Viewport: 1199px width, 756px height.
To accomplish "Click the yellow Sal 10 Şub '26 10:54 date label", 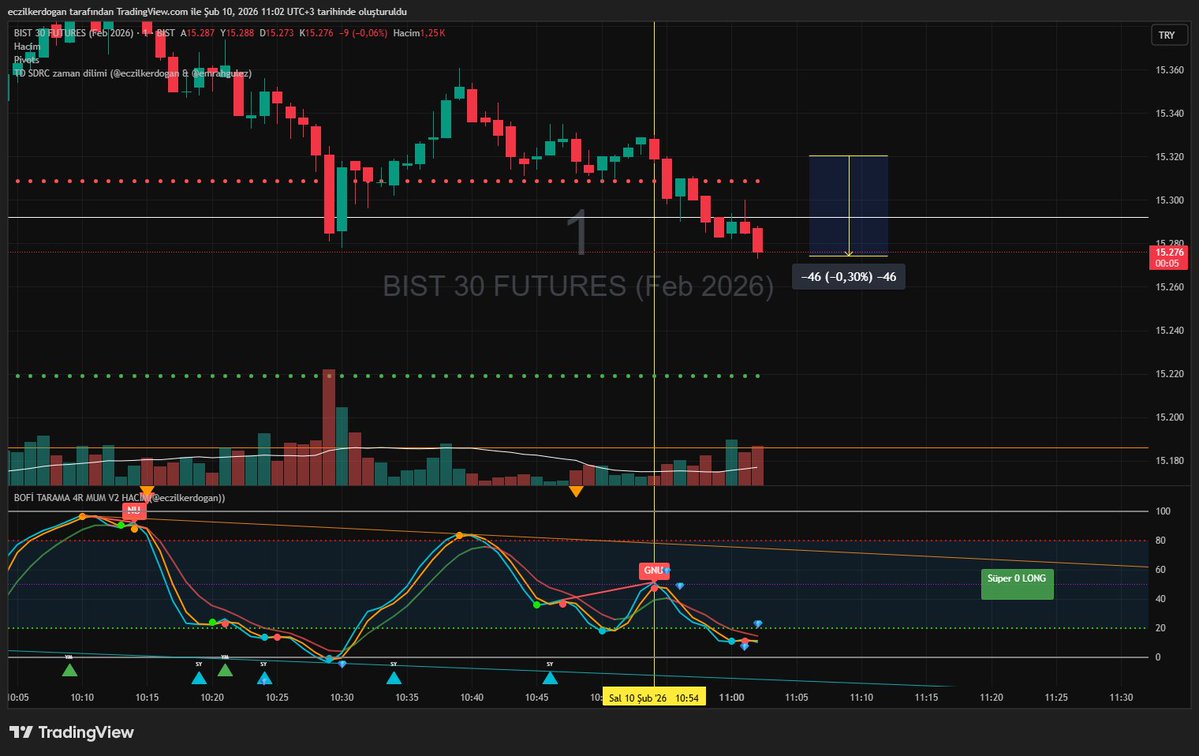I will [x=654, y=697].
